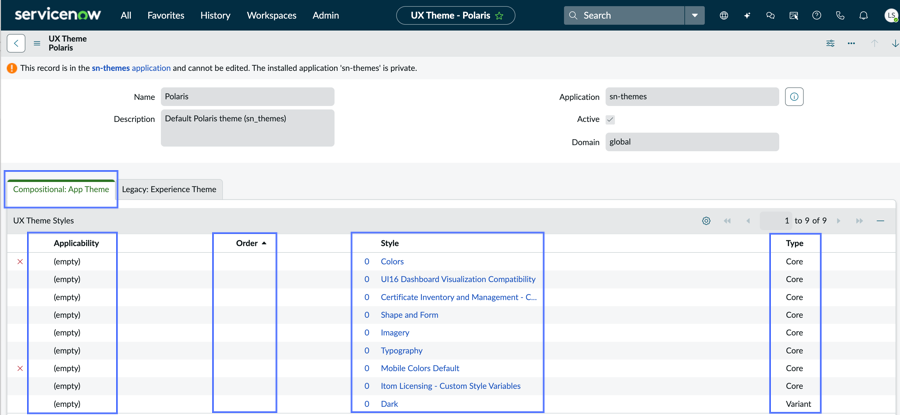
Task: Open the sparkle AI assistant icon
Action: [x=747, y=16]
